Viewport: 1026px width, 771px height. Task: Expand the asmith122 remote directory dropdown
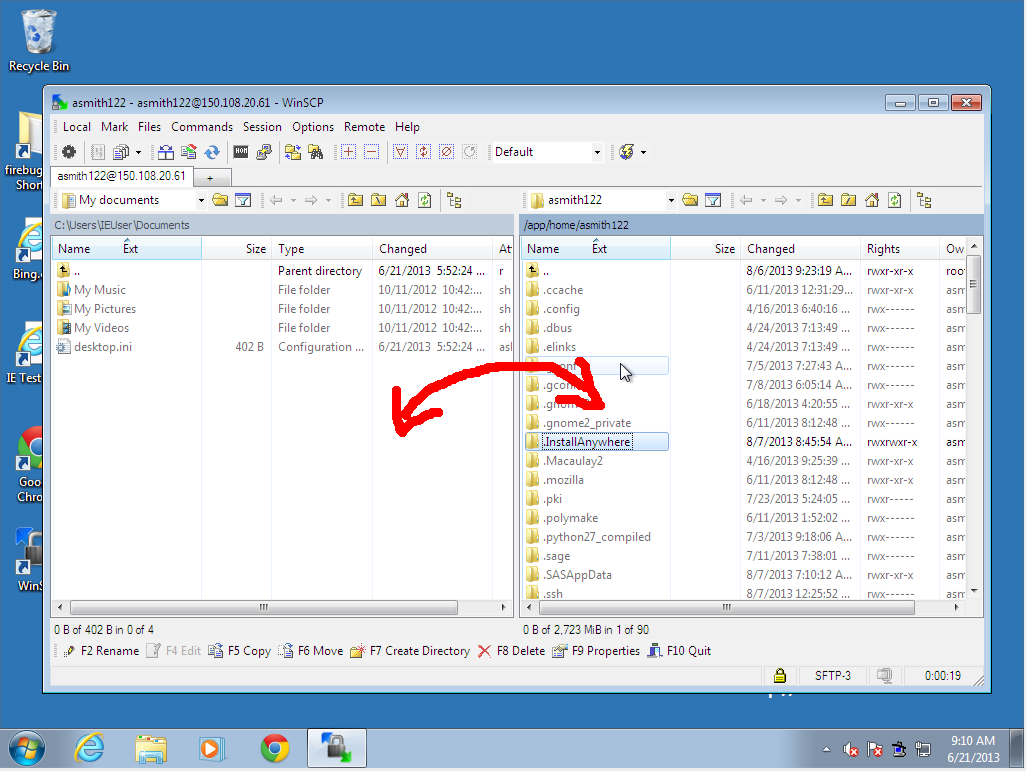[x=671, y=200]
